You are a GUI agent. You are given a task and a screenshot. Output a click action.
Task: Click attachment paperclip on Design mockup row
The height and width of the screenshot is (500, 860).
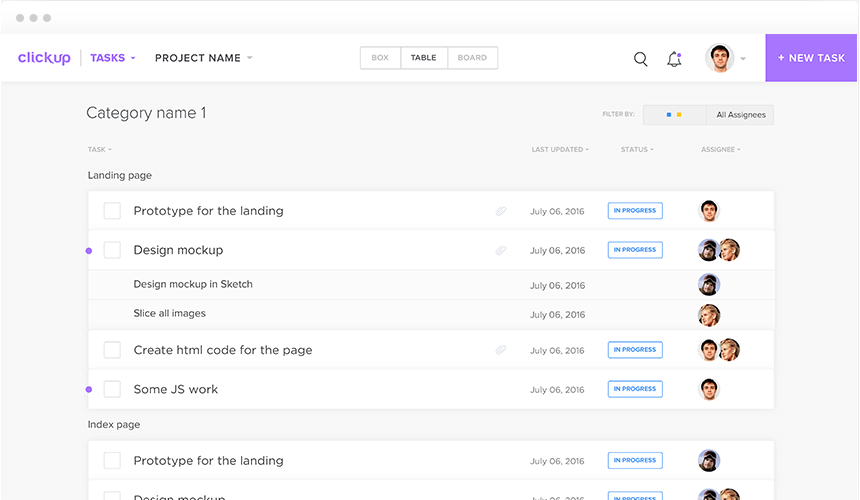pos(501,250)
